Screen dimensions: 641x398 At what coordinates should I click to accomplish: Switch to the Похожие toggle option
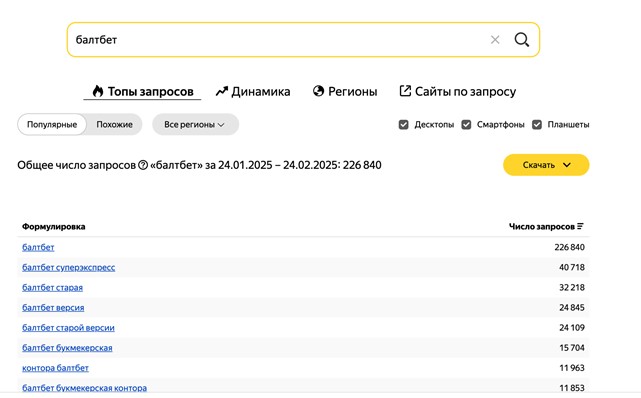coord(114,124)
